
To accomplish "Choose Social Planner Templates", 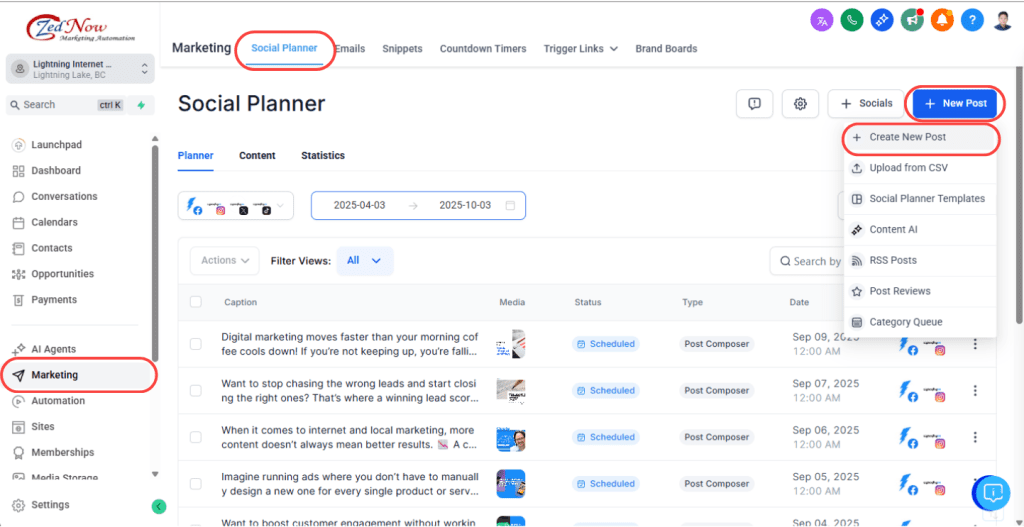I will 920,199.
